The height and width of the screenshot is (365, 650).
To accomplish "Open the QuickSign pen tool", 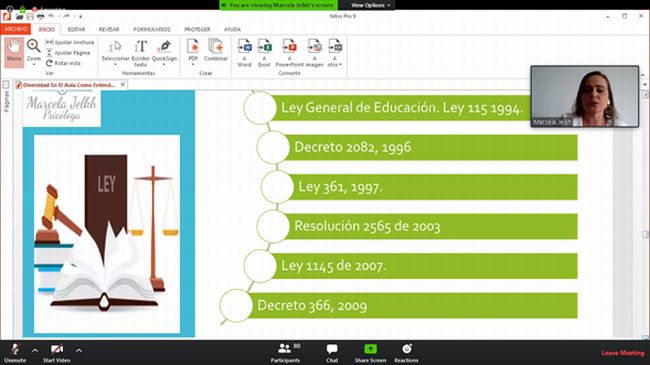I will click(x=165, y=52).
